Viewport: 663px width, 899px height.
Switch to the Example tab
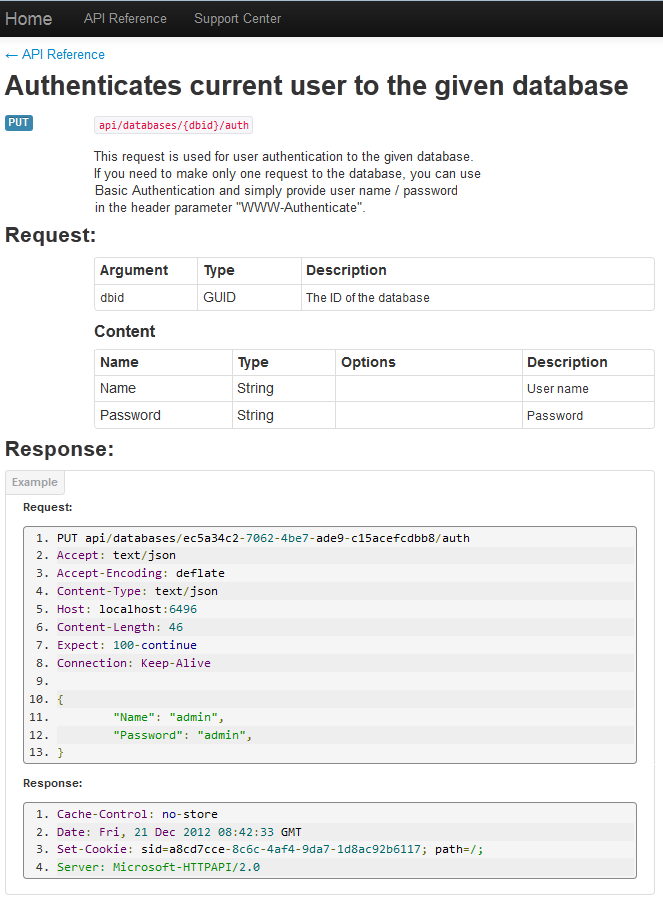(x=34, y=482)
